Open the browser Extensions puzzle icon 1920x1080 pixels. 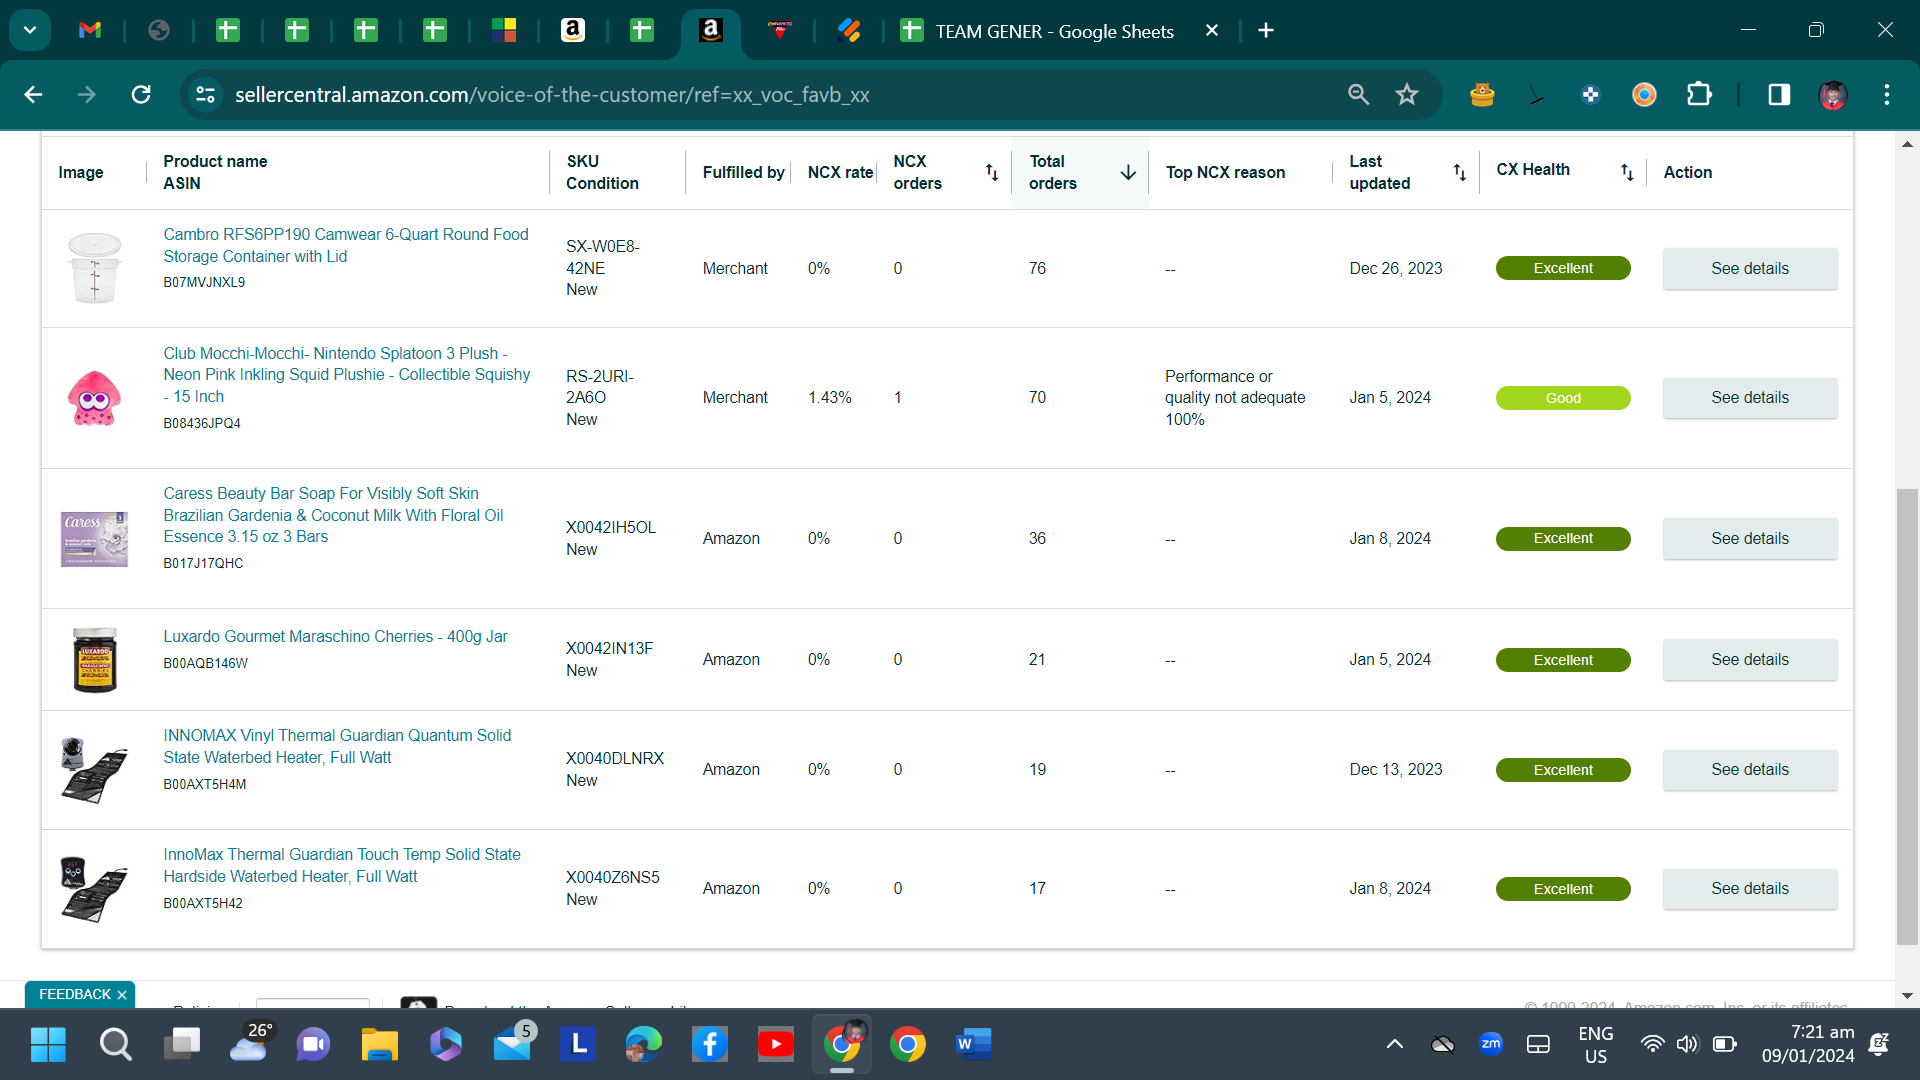pos(1699,95)
